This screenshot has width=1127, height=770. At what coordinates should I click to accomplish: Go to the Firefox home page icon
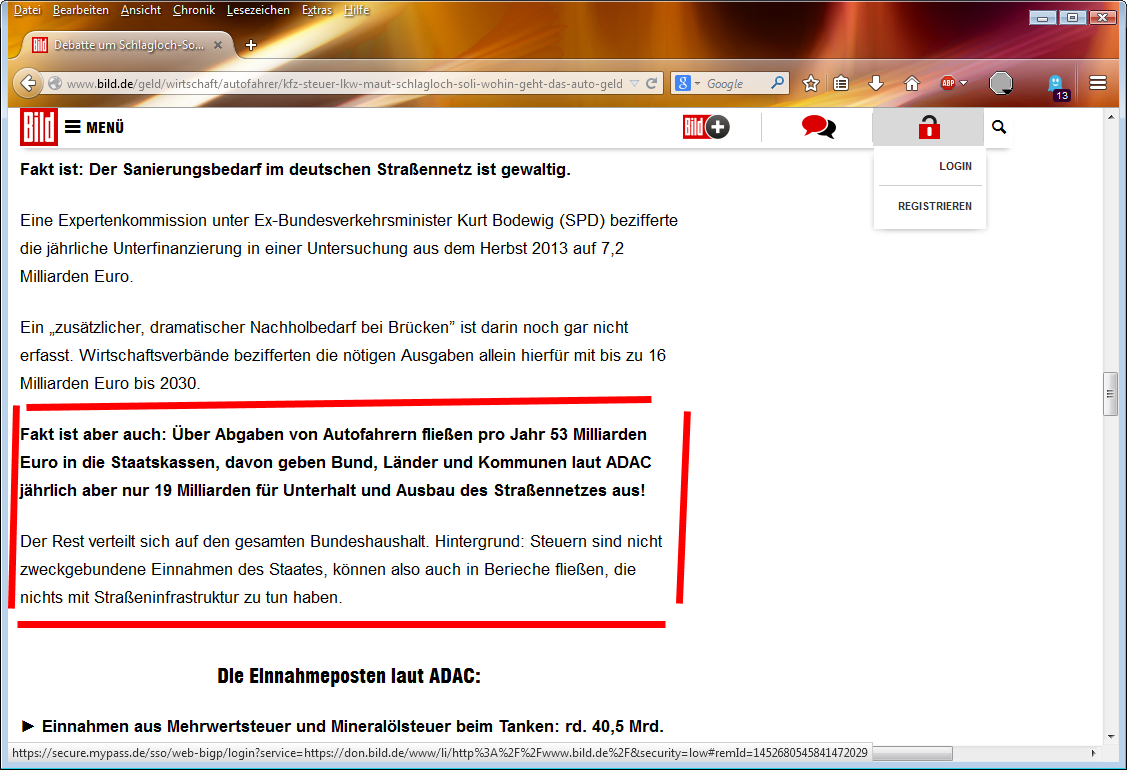click(x=911, y=84)
